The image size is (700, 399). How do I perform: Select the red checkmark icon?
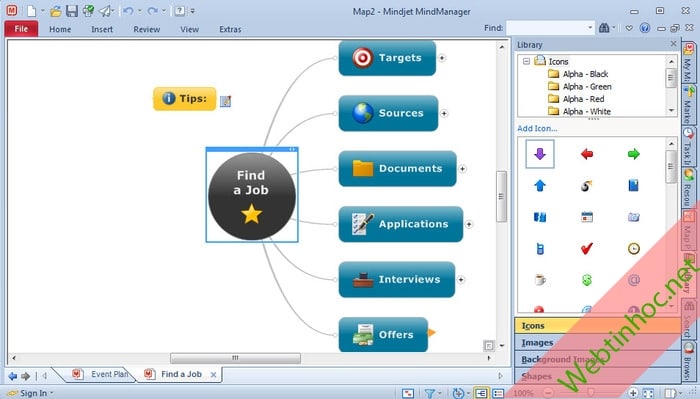[x=587, y=248]
